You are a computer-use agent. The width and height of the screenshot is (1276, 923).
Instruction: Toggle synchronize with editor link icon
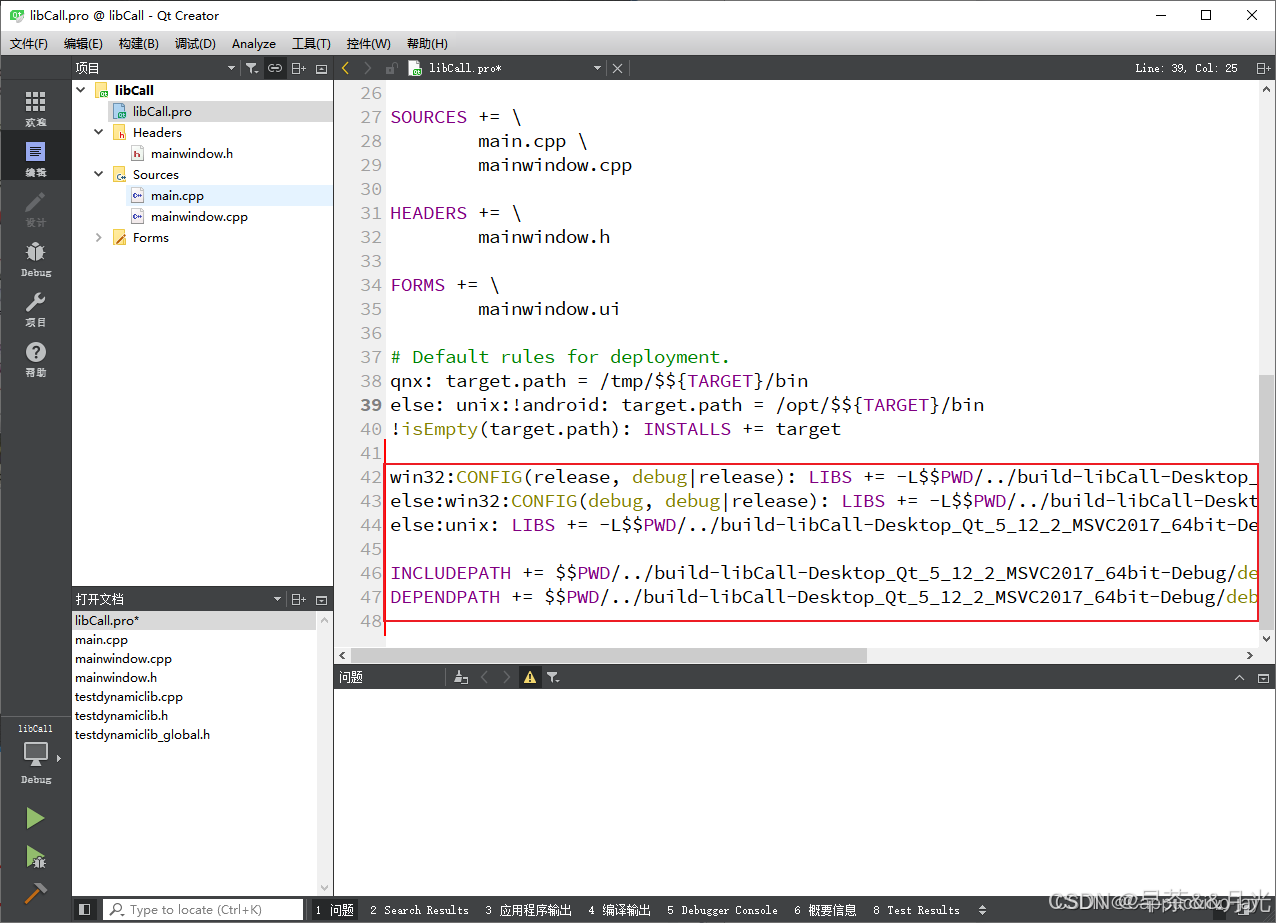[x=275, y=68]
